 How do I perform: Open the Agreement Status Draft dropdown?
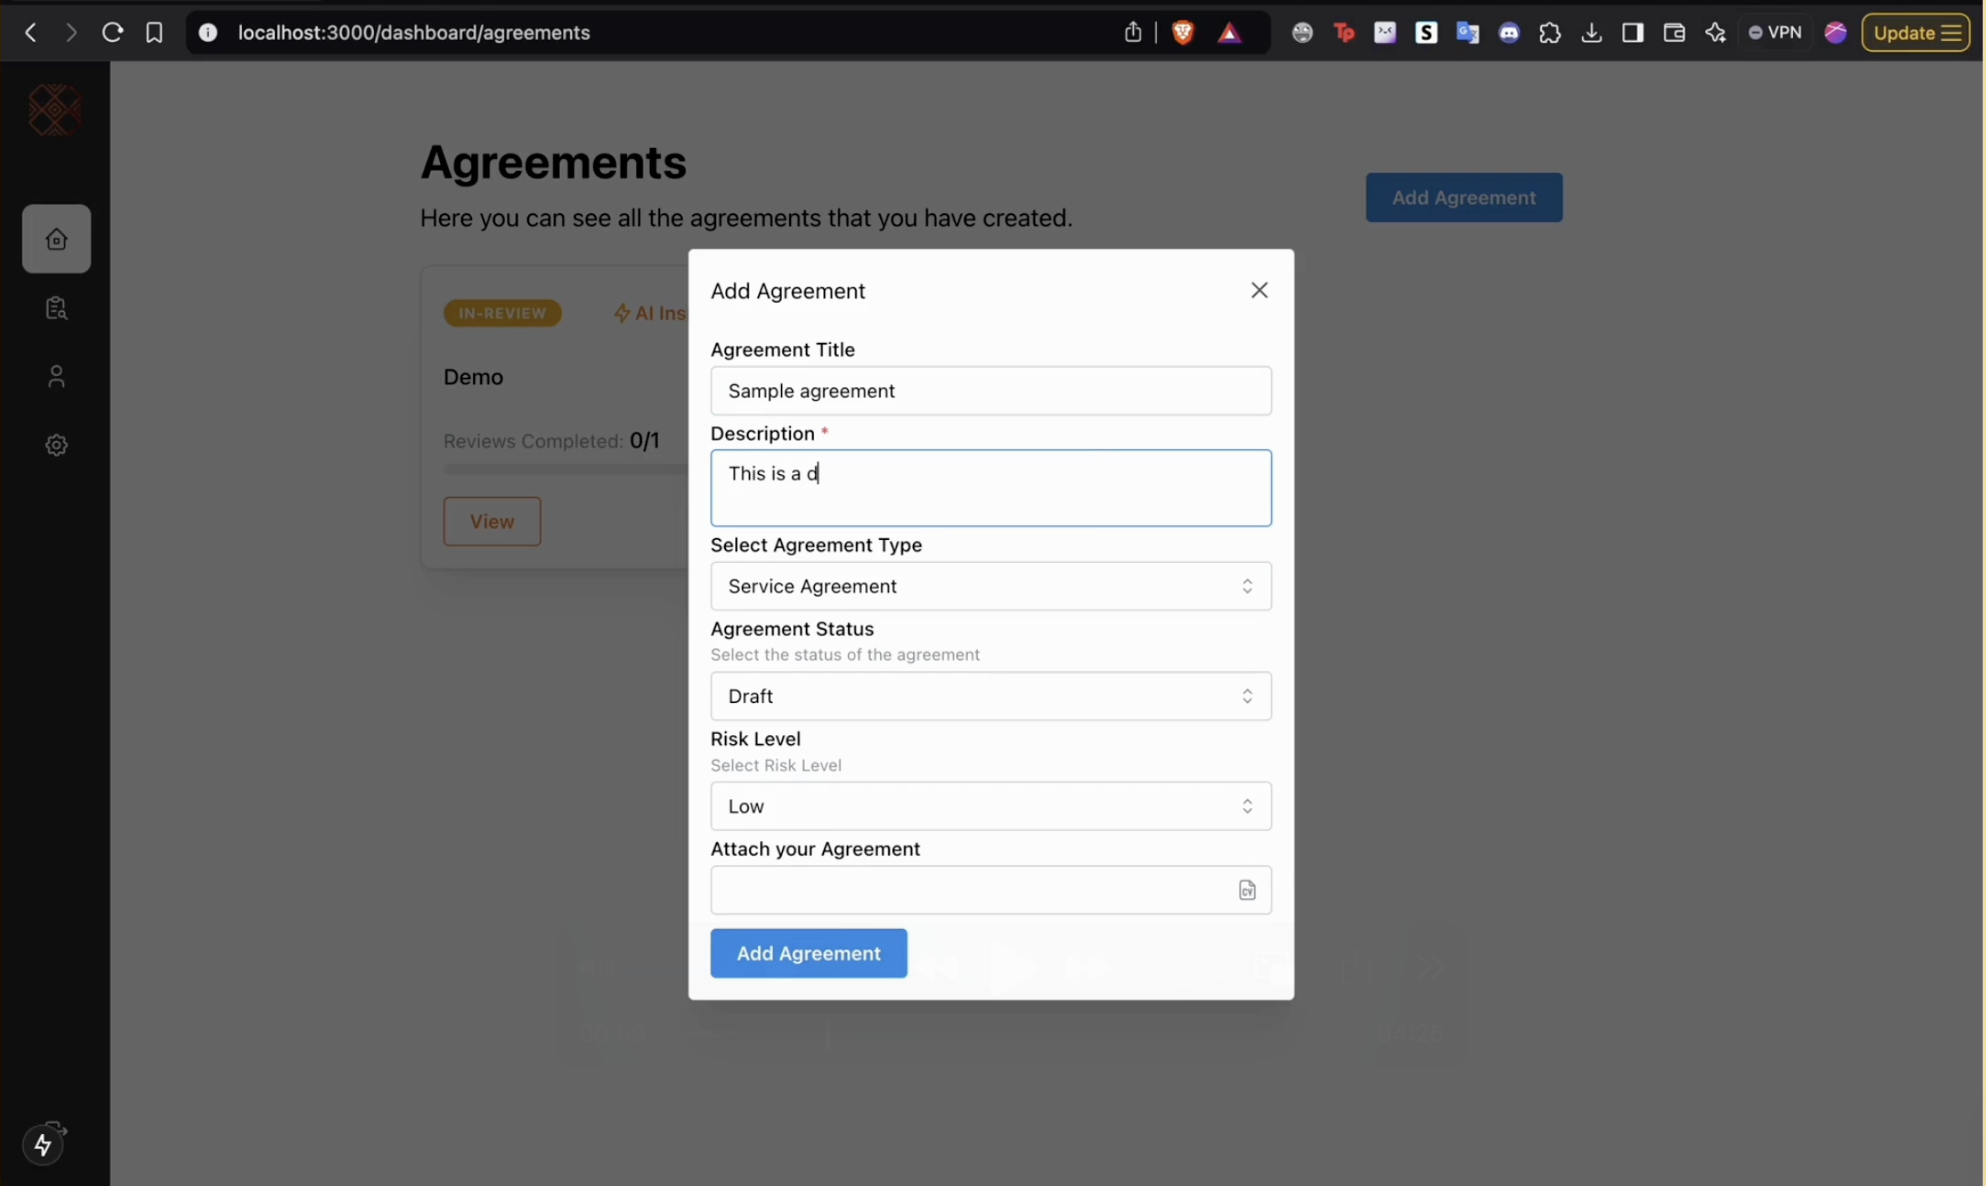990,696
